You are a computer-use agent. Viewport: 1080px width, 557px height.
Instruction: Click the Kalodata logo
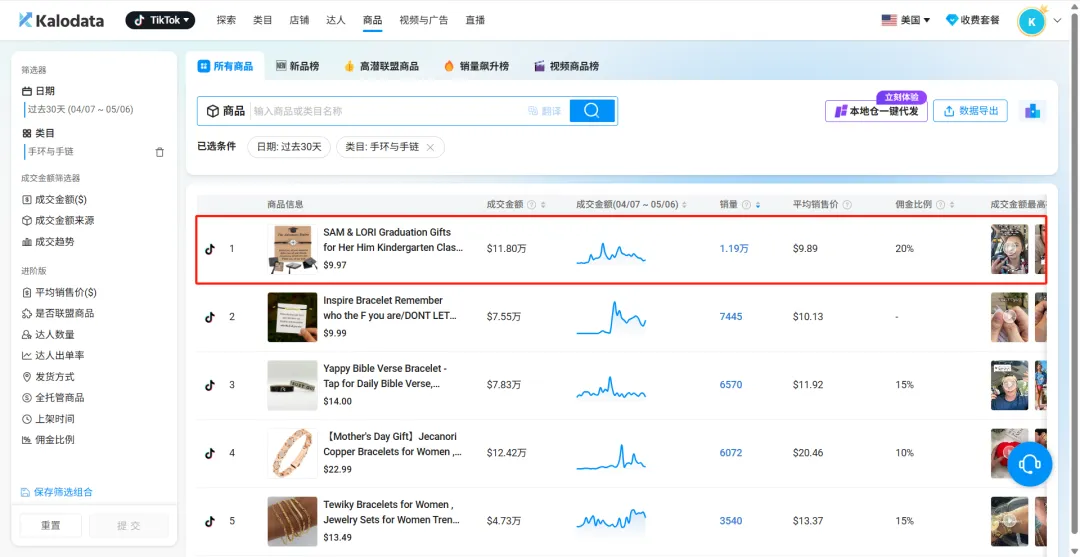point(61,21)
